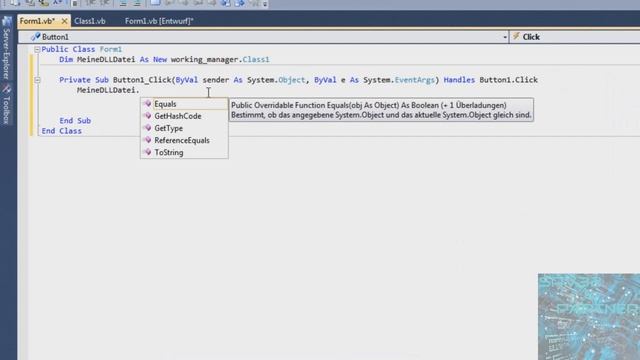
Task: Open the Class1.vb tab
Action: click(x=90, y=21)
